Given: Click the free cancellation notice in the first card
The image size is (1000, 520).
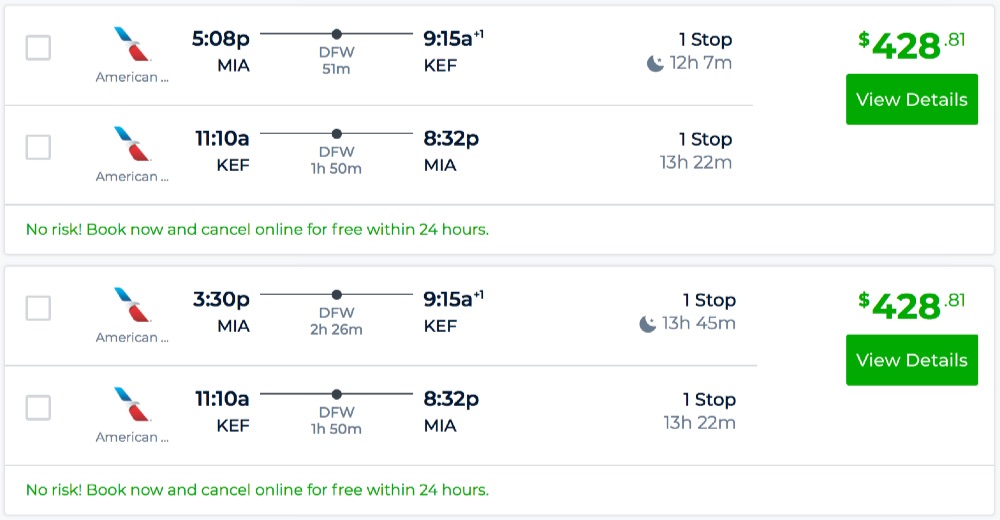Looking at the screenshot, I should (x=257, y=229).
